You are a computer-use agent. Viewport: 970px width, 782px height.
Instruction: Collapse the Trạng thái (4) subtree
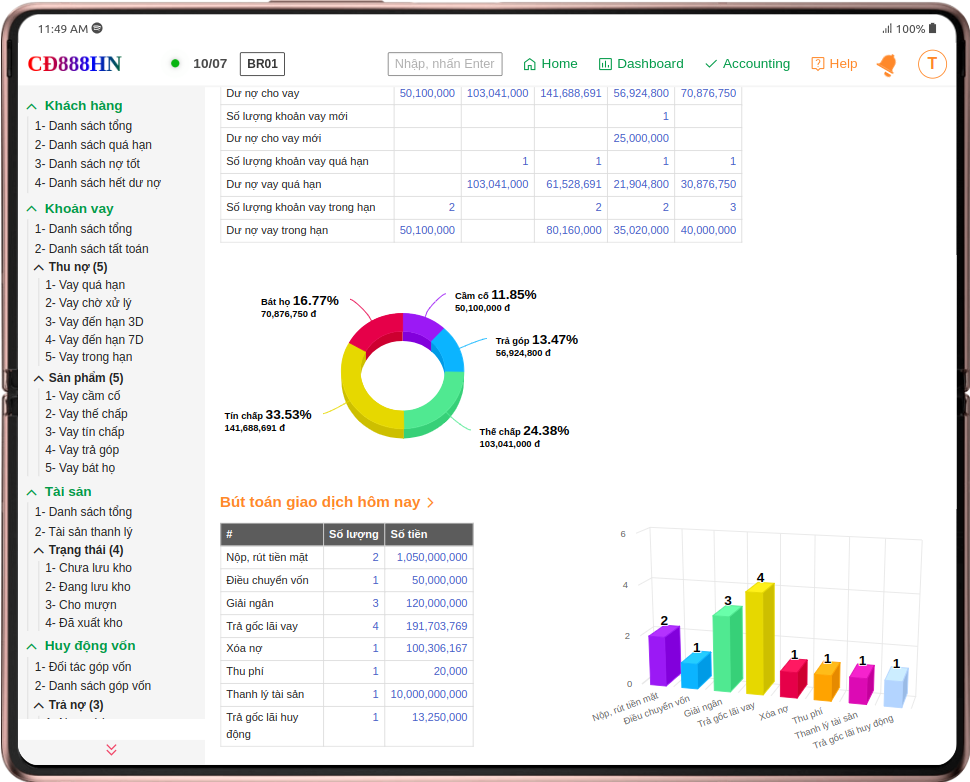pos(39,550)
